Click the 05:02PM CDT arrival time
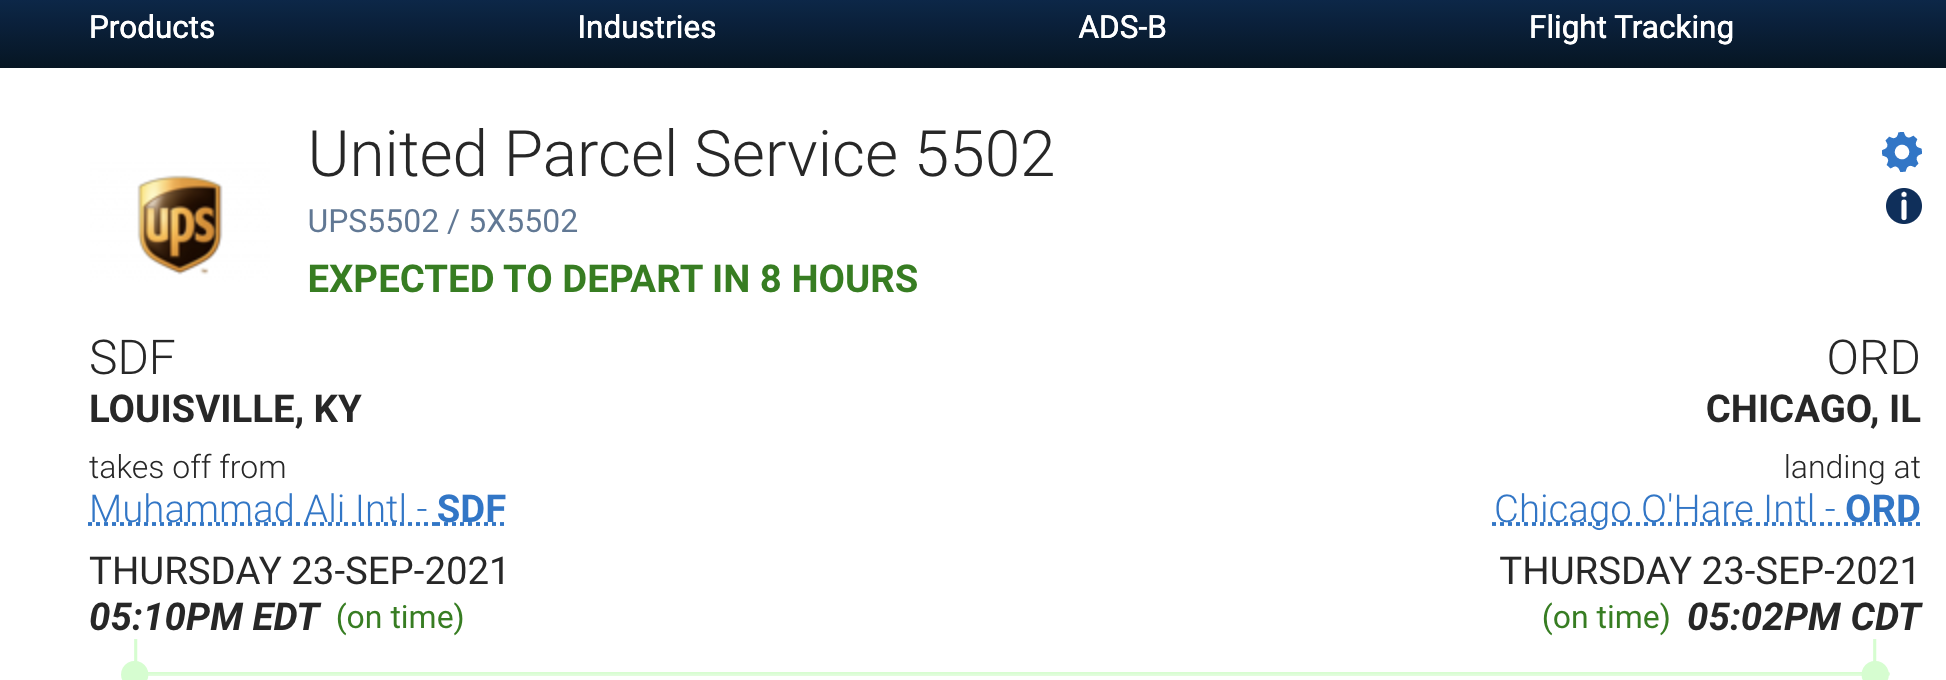1946x680 pixels. [x=1803, y=617]
